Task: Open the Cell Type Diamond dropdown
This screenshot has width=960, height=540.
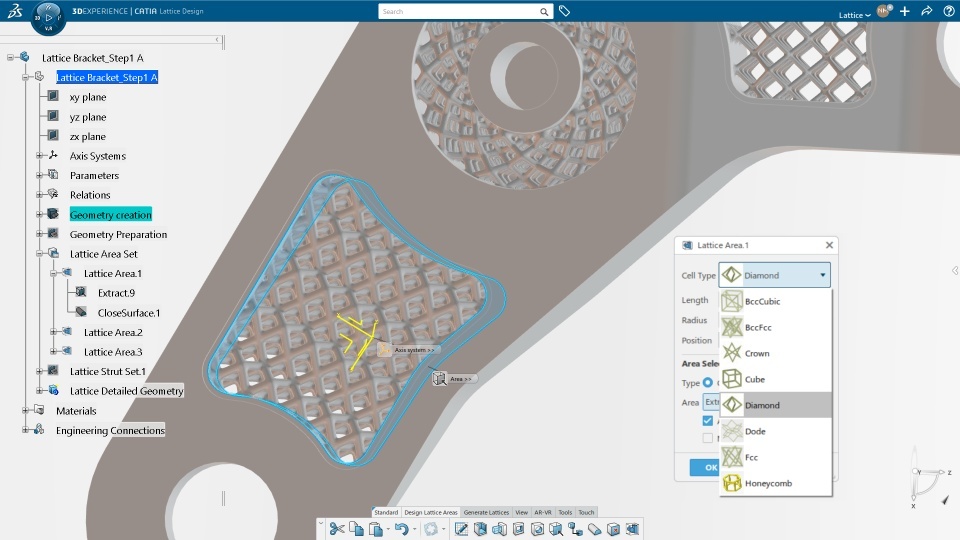Action: [774, 275]
